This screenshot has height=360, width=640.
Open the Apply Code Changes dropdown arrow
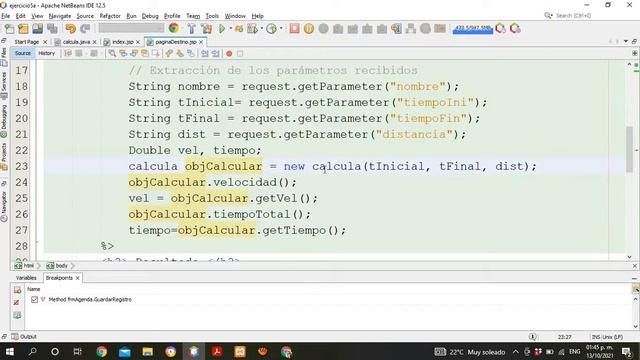tap(281, 29)
